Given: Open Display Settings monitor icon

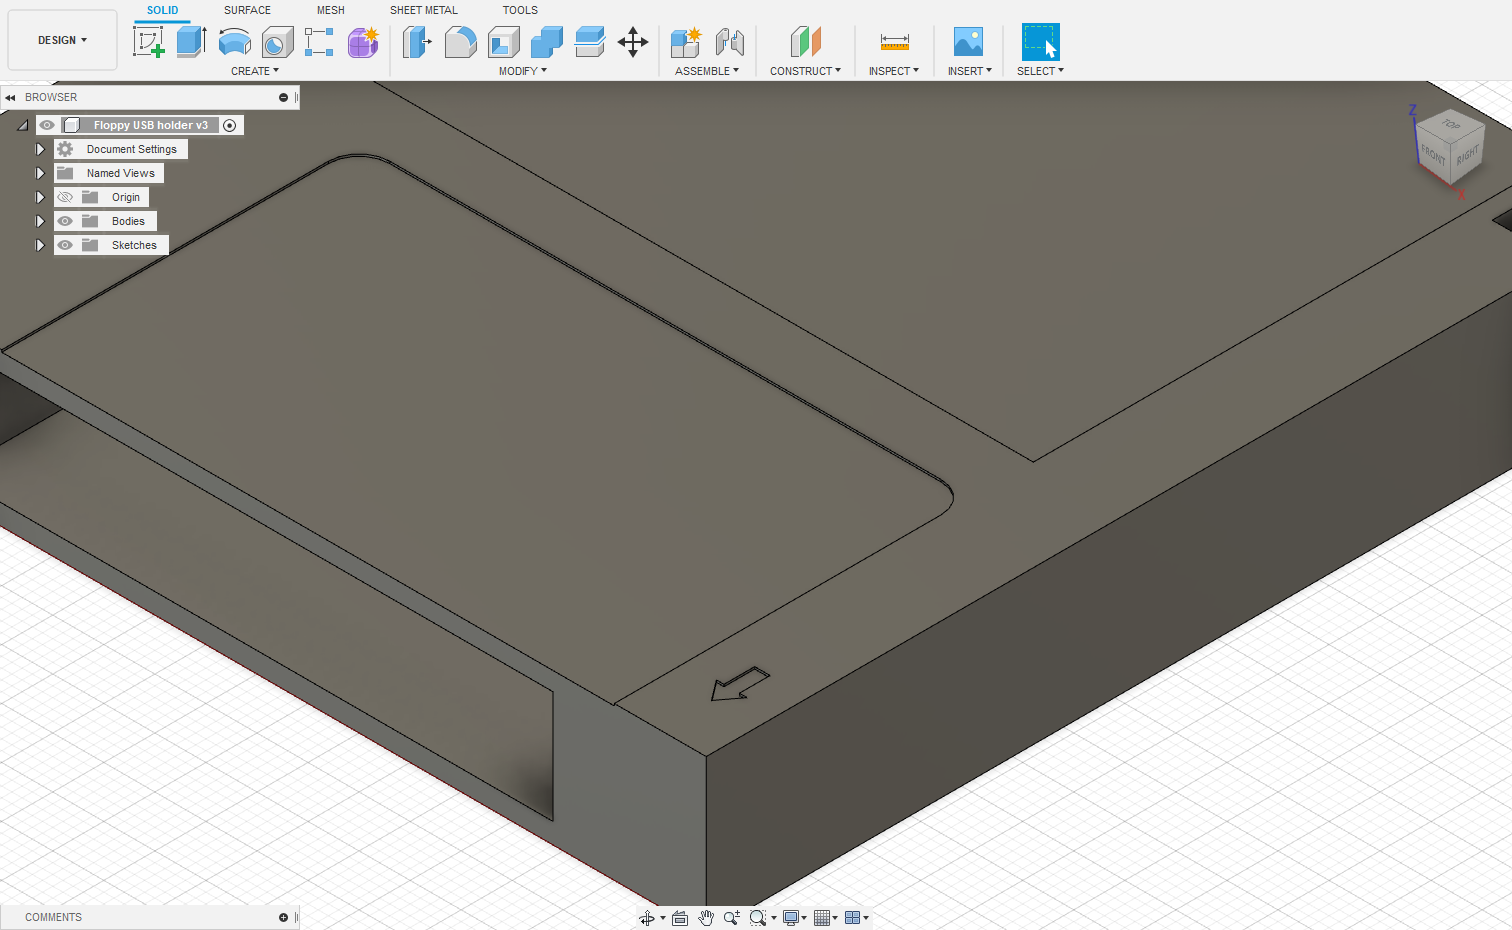Looking at the screenshot, I should [x=791, y=918].
